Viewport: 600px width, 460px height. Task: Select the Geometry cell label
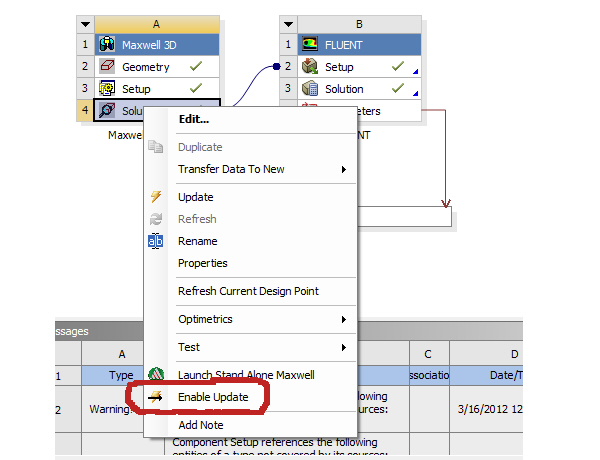146,67
